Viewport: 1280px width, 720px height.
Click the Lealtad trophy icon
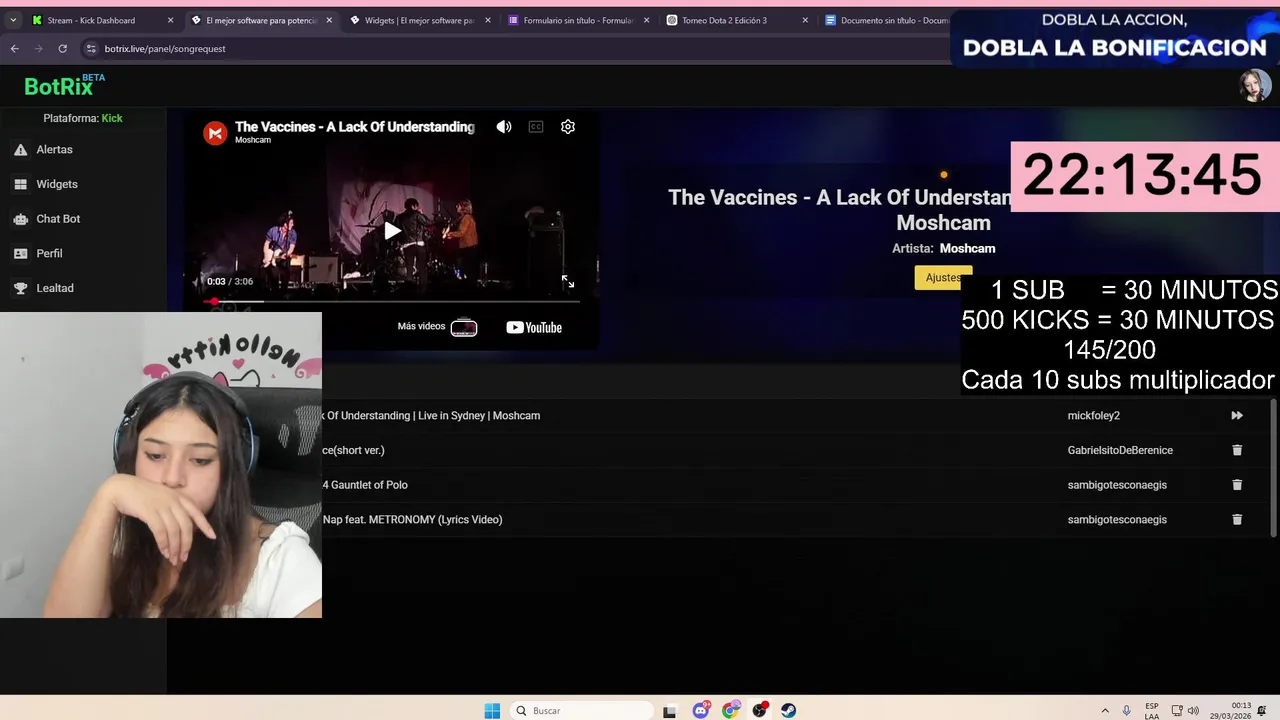[x=20, y=288]
